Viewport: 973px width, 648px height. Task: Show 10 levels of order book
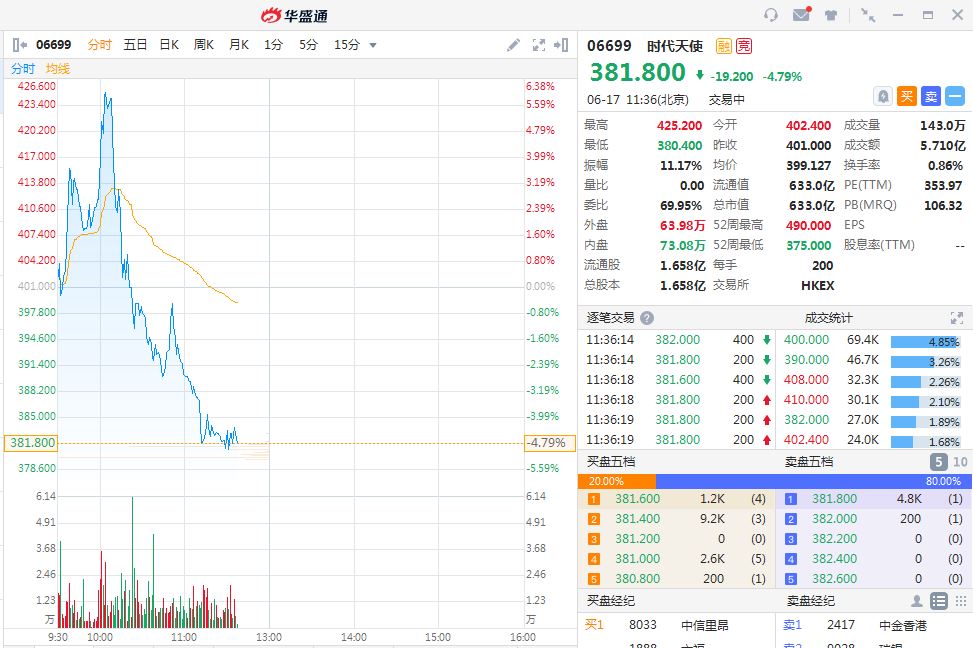(960, 462)
